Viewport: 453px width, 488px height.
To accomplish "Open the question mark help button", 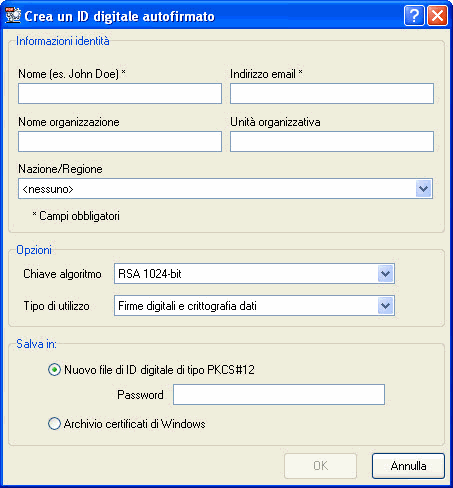I will pyautogui.click(x=414, y=15).
